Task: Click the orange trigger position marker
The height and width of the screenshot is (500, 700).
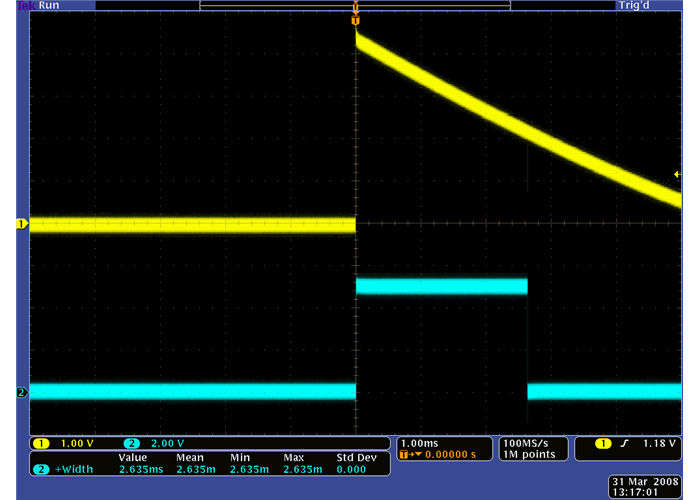Action: [x=355, y=20]
